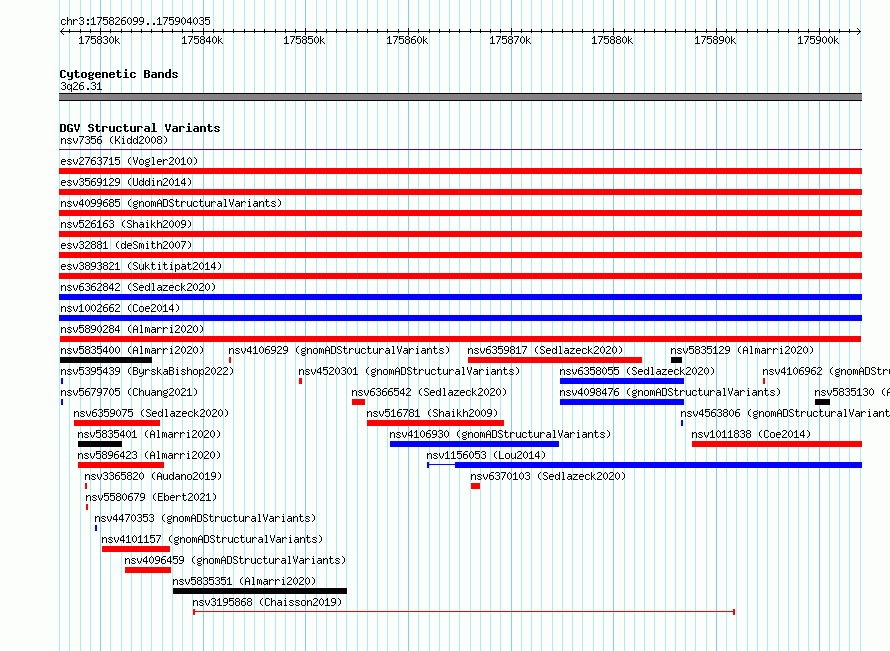890x651 pixels.
Task: Open nsv5679705 (Chuang2021) label
Action: click(x=129, y=392)
